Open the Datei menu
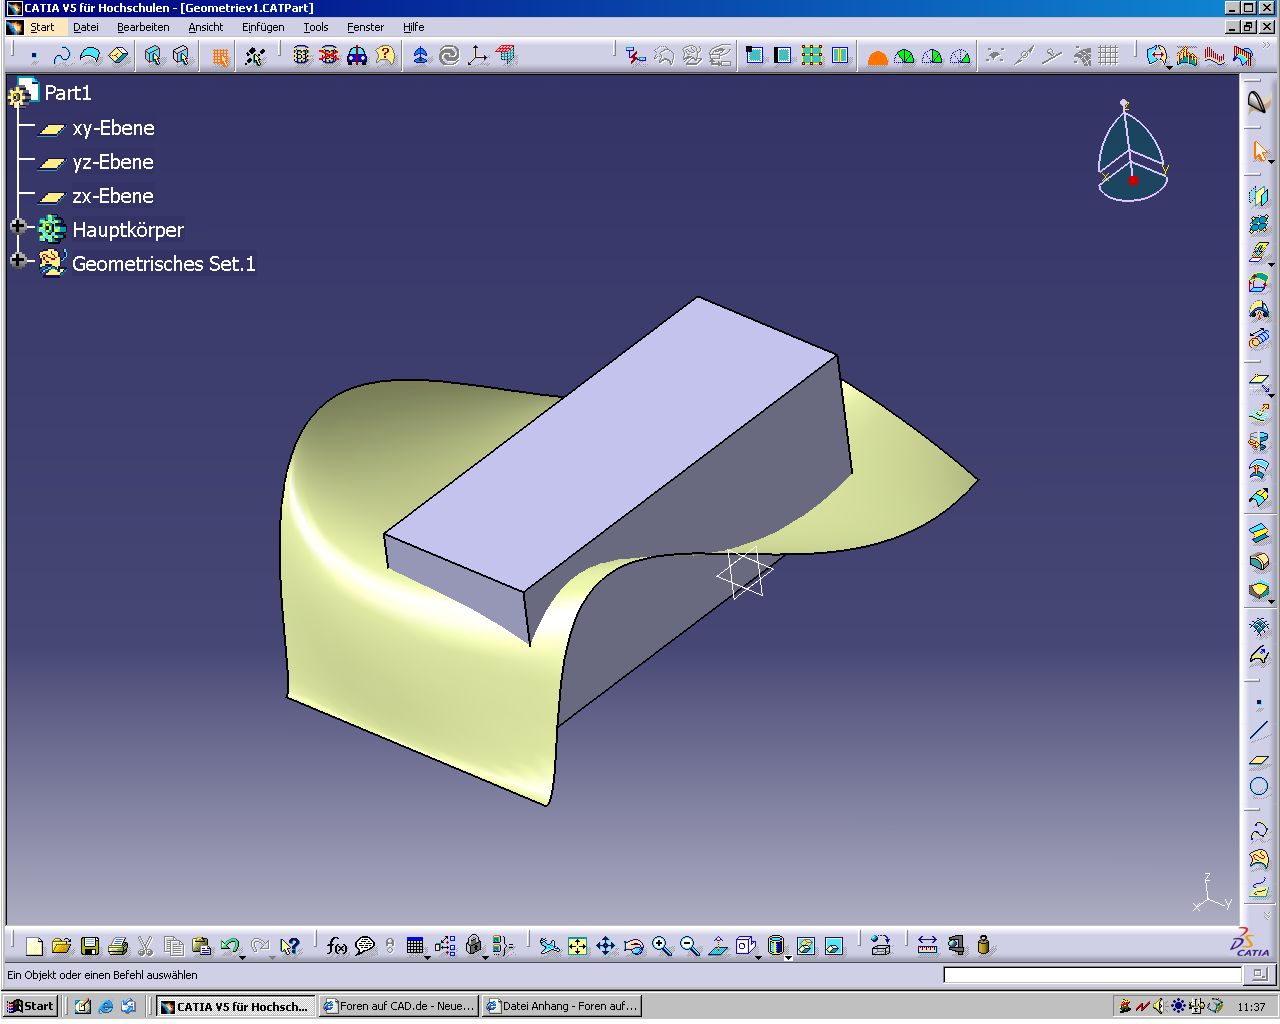Viewport: 1280px width, 1024px height. (86, 27)
